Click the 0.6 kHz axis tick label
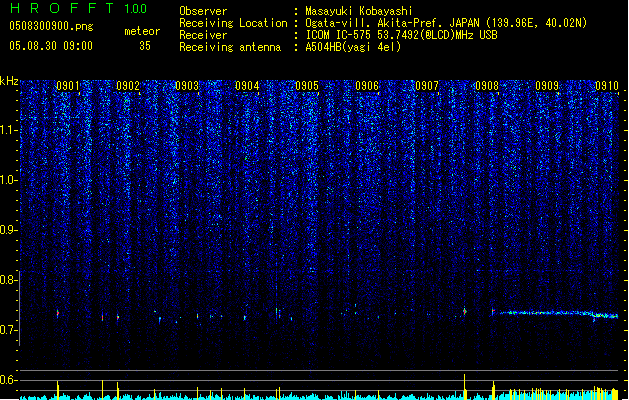629x400 pixels. pos(9,380)
